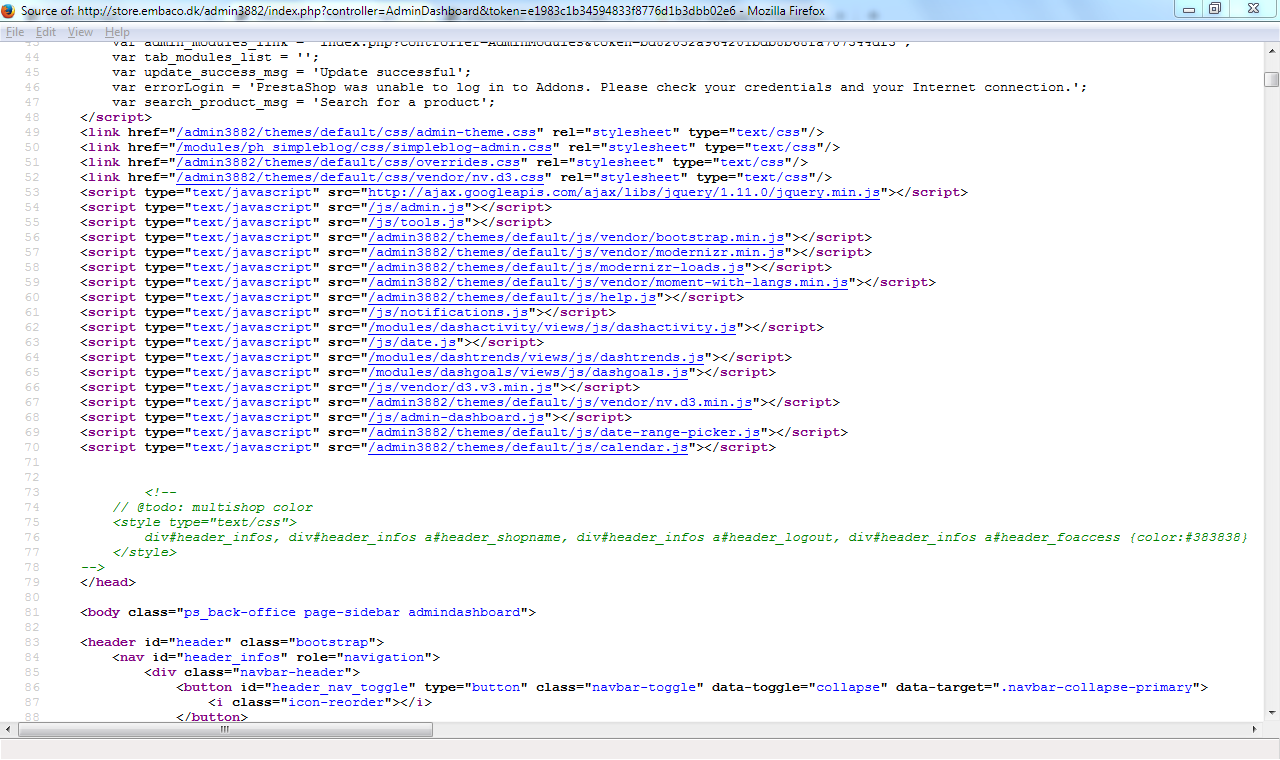Click the 'navbar-header' div class text

tap(292, 672)
